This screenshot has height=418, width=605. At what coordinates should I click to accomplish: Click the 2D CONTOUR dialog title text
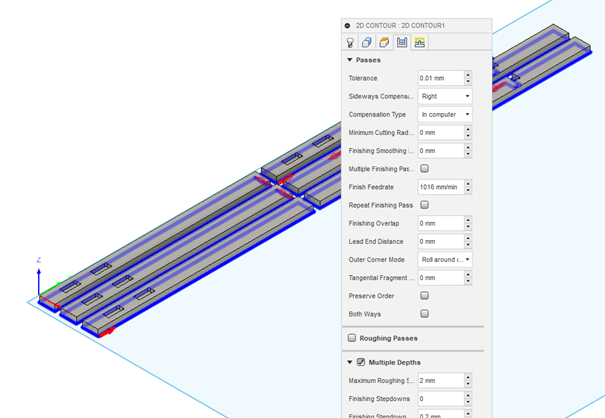pyautogui.click(x=400, y=25)
